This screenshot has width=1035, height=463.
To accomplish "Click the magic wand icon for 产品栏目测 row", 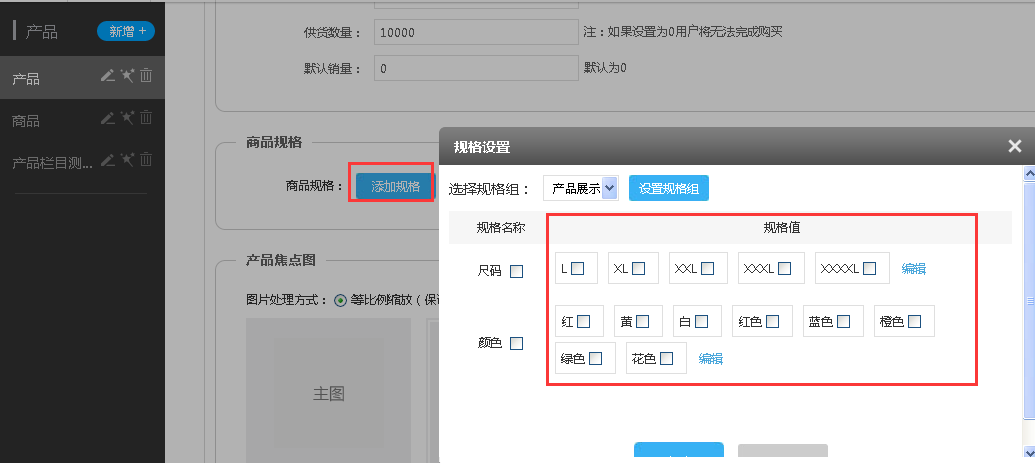I will point(127,160).
